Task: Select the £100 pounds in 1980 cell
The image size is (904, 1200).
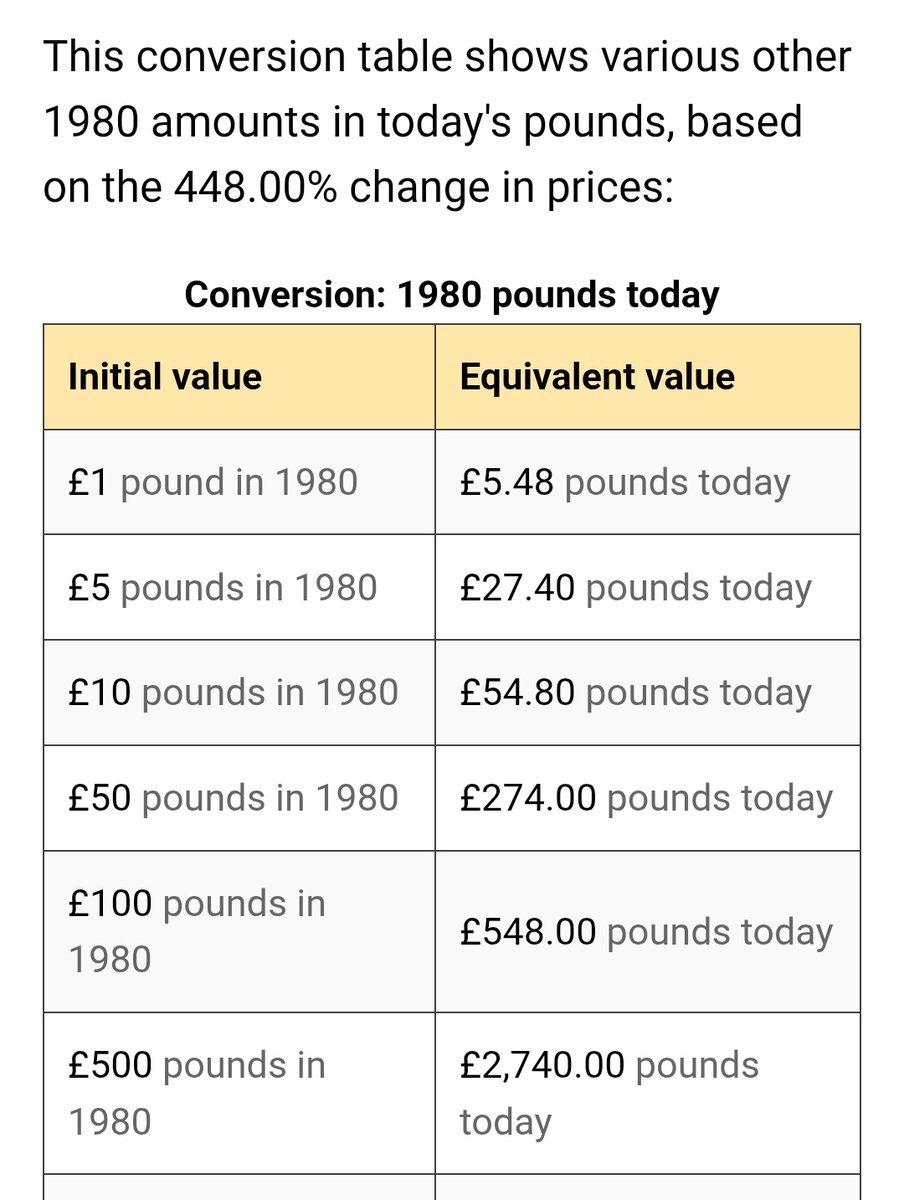Action: (x=239, y=931)
